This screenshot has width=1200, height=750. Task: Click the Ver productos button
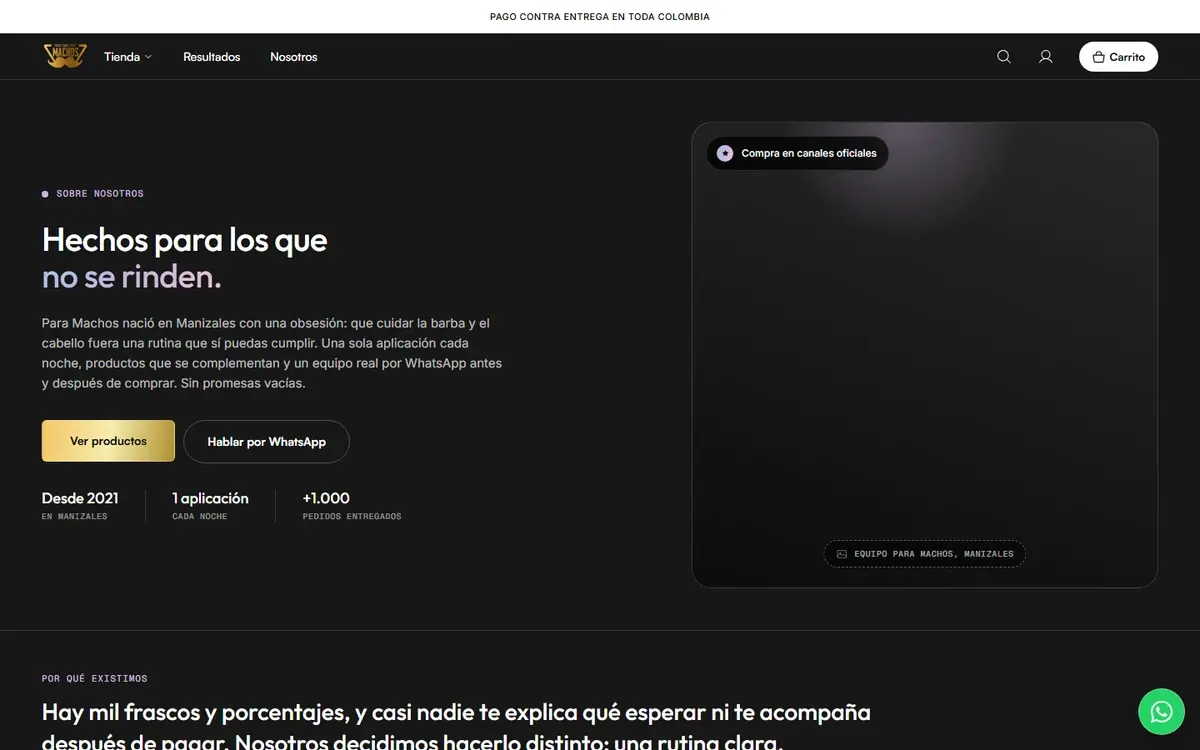click(108, 441)
